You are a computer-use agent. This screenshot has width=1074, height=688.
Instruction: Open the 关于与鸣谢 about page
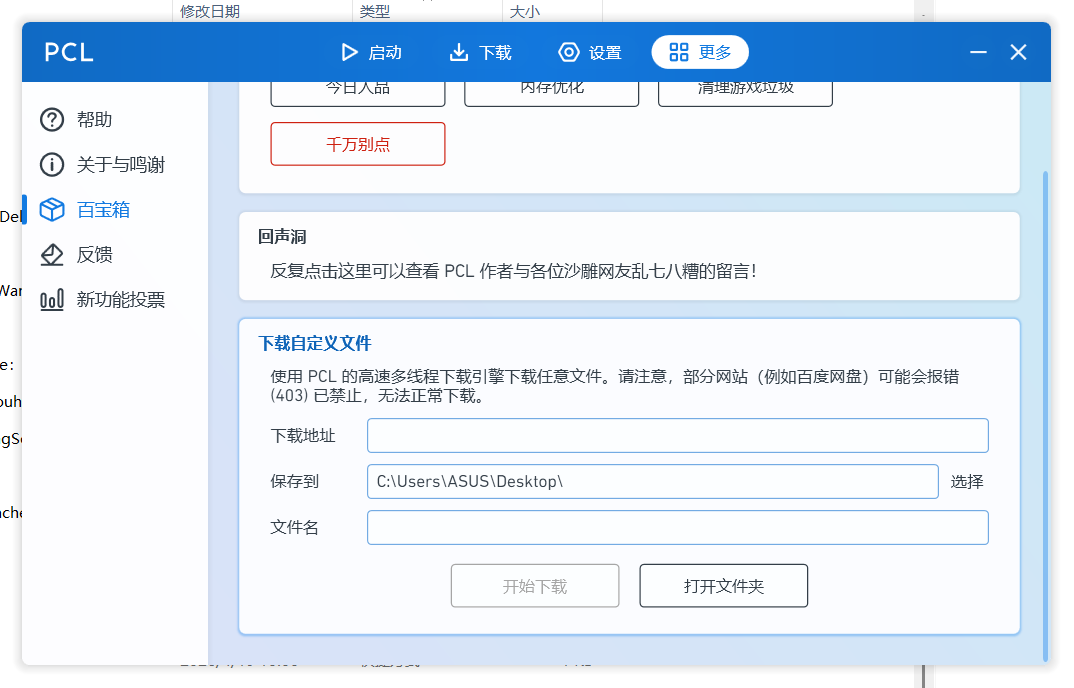(114, 164)
